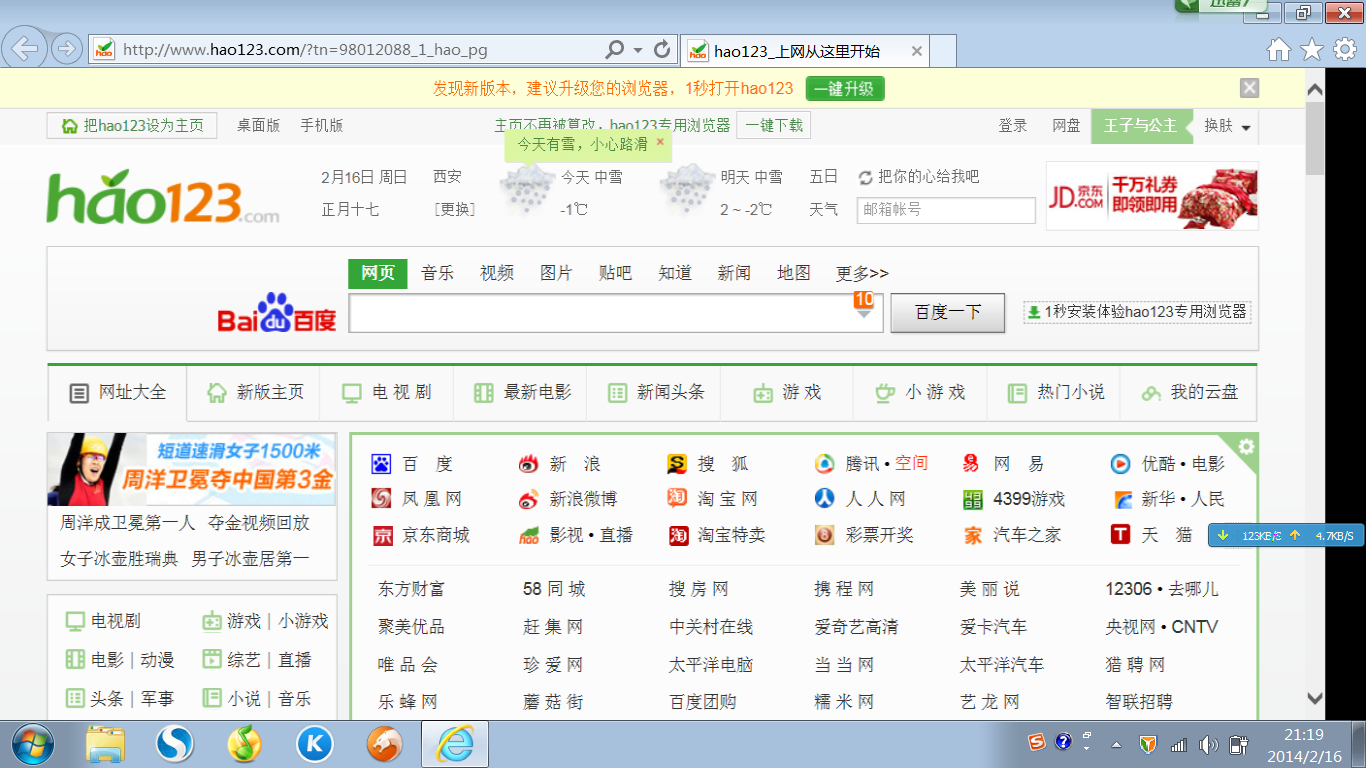Click the 登录 link
The height and width of the screenshot is (768, 1366).
(x=1013, y=125)
